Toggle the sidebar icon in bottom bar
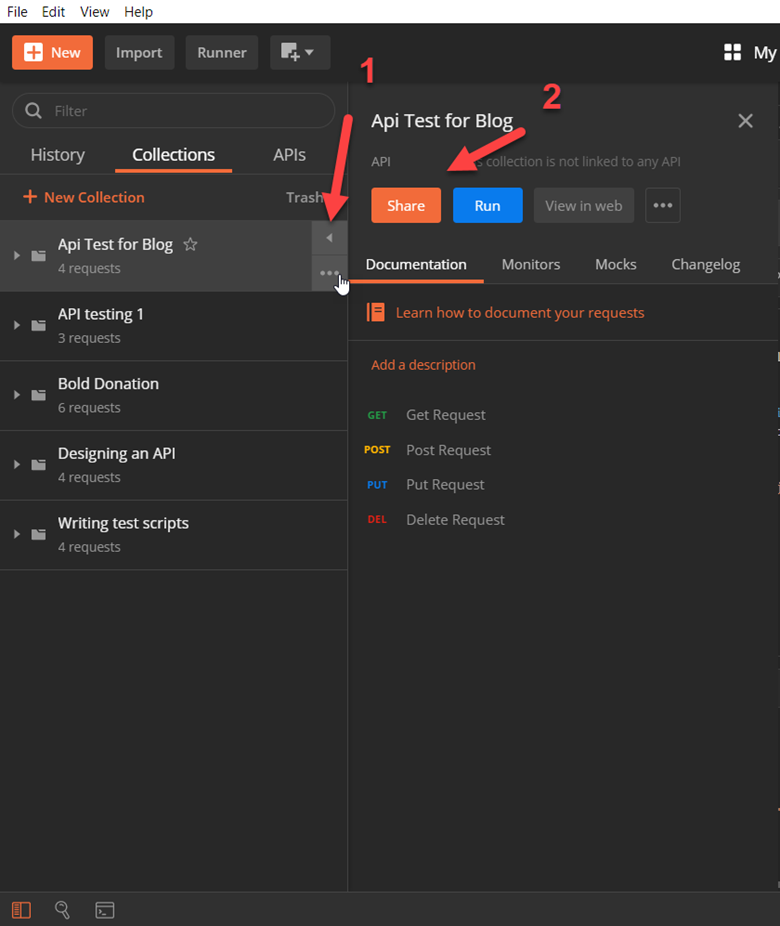Viewport: 780px width, 926px height. pos(21,909)
